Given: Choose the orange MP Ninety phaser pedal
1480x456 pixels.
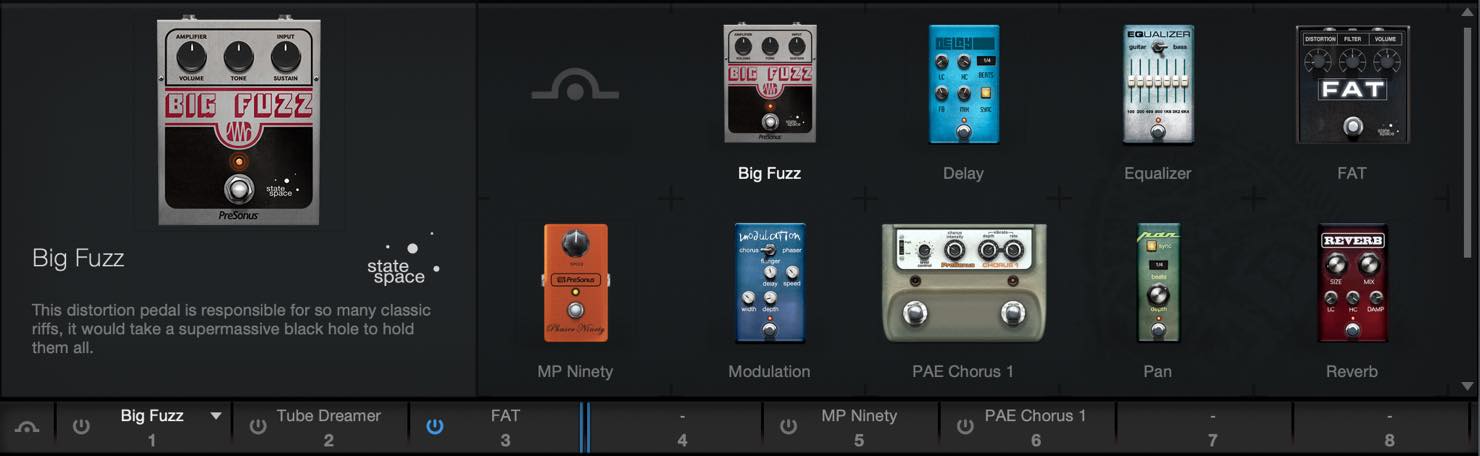Looking at the screenshot, I should [x=575, y=282].
